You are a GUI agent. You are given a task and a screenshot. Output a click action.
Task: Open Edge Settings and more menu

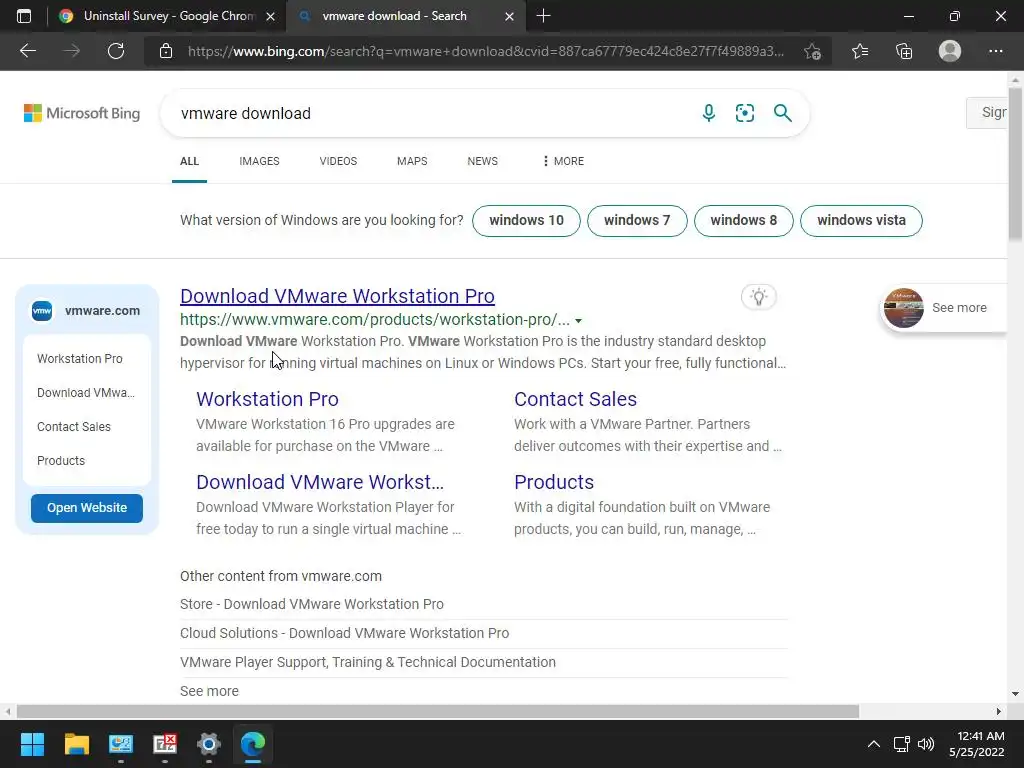tap(995, 51)
